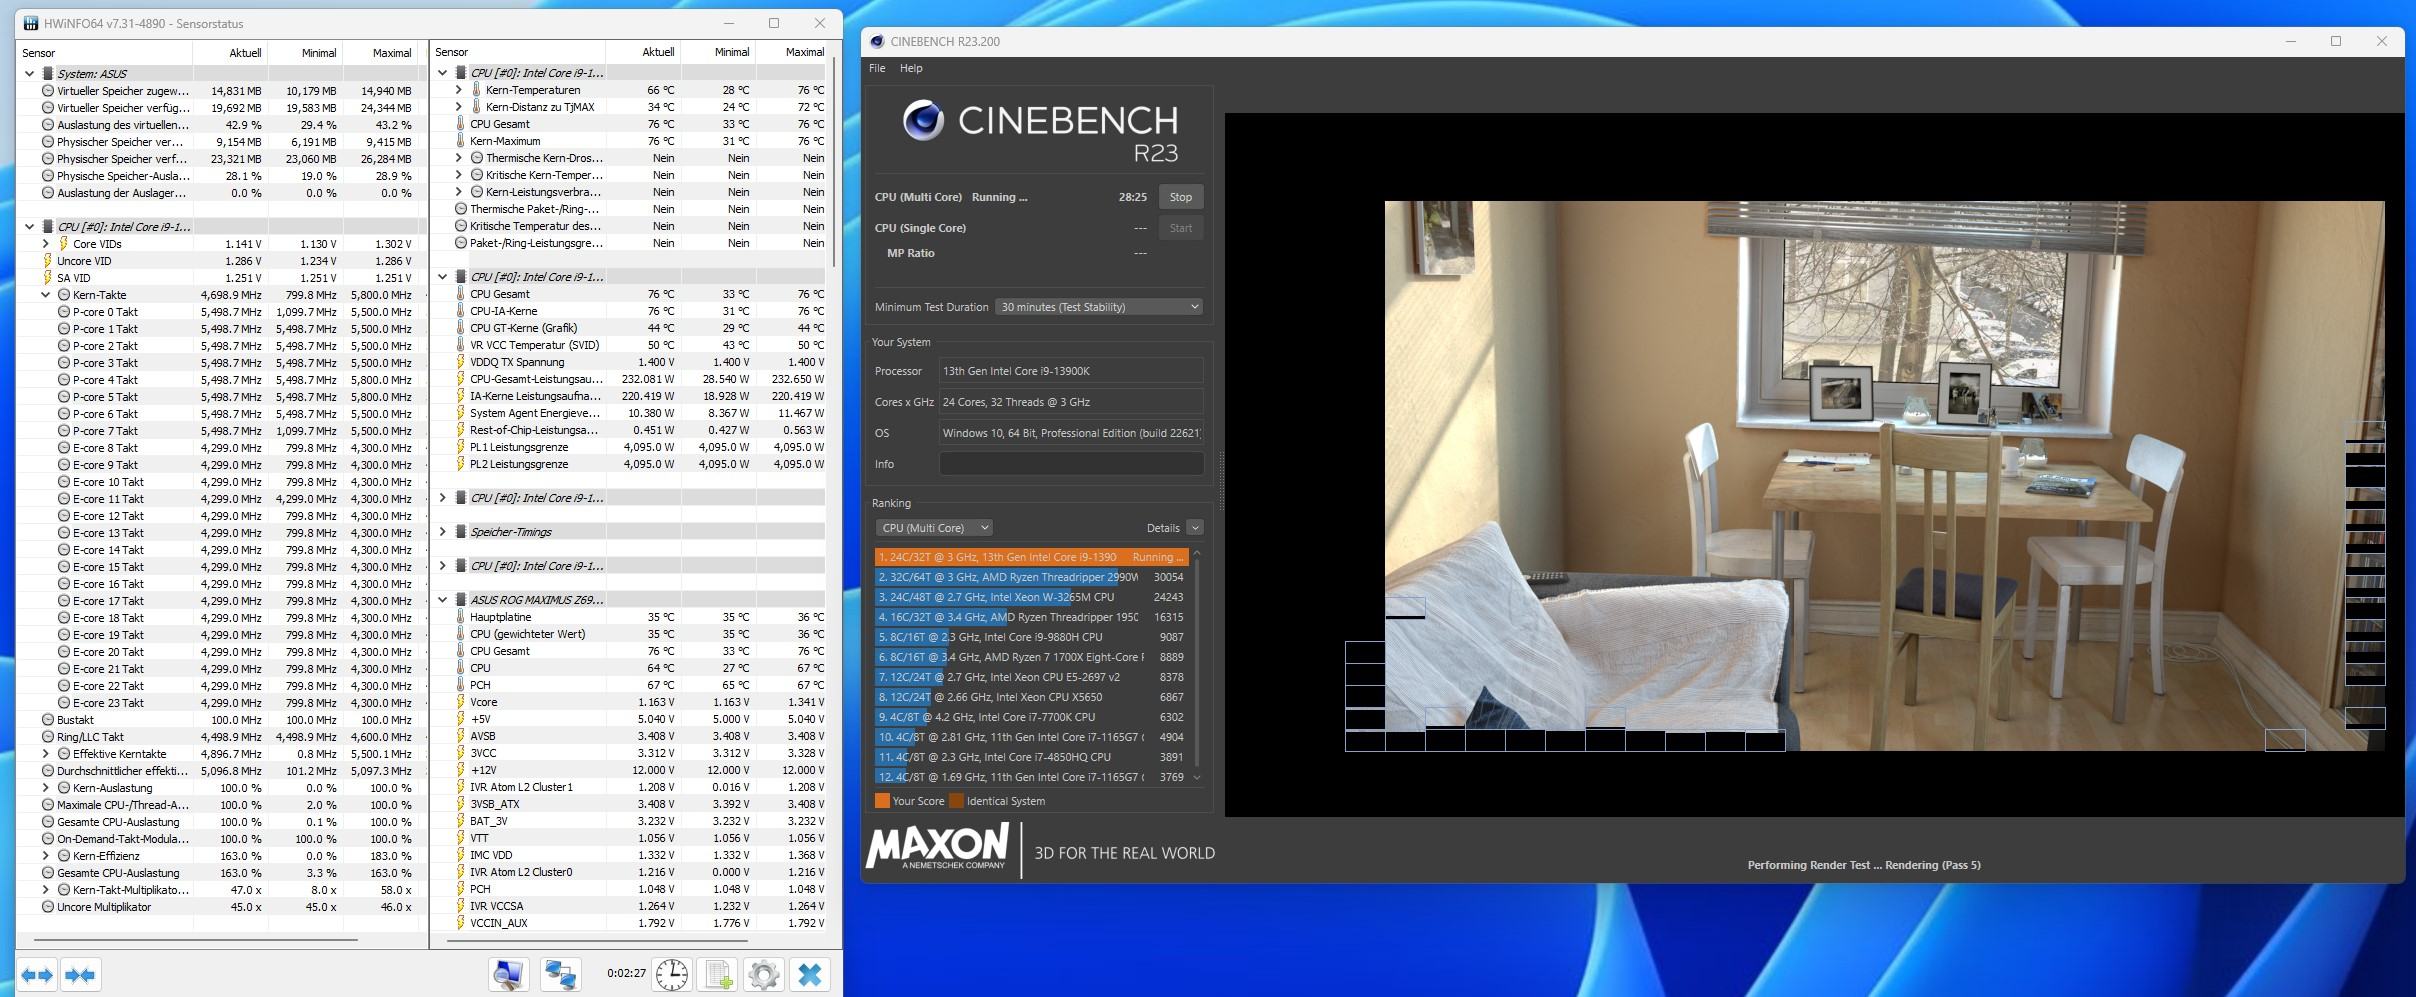Screen dimensions: 2416x997
Task: Open the Help menu in Cinebench
Action: [911, 68]
